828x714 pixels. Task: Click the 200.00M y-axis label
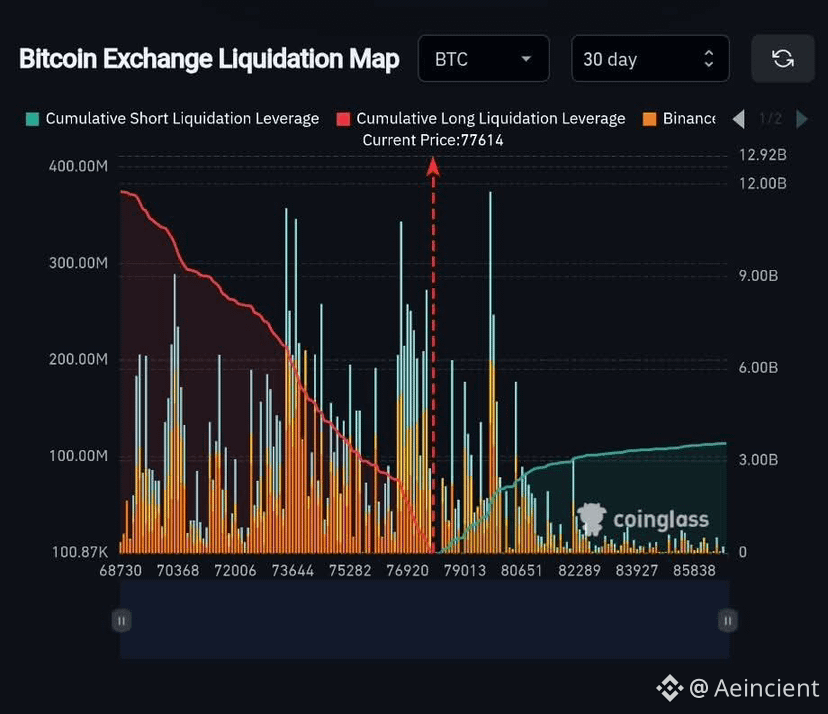coord(78,360)
